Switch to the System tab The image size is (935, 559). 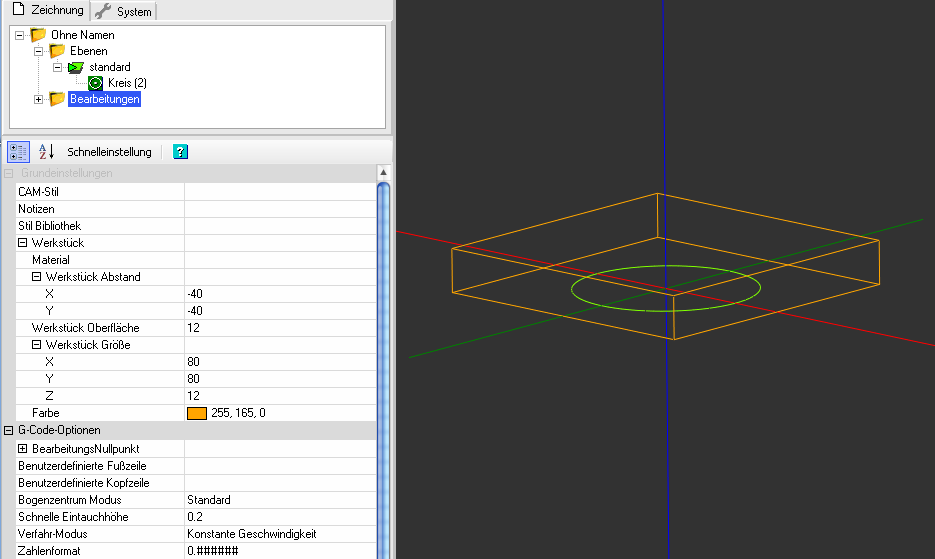[x=123, y=12]
